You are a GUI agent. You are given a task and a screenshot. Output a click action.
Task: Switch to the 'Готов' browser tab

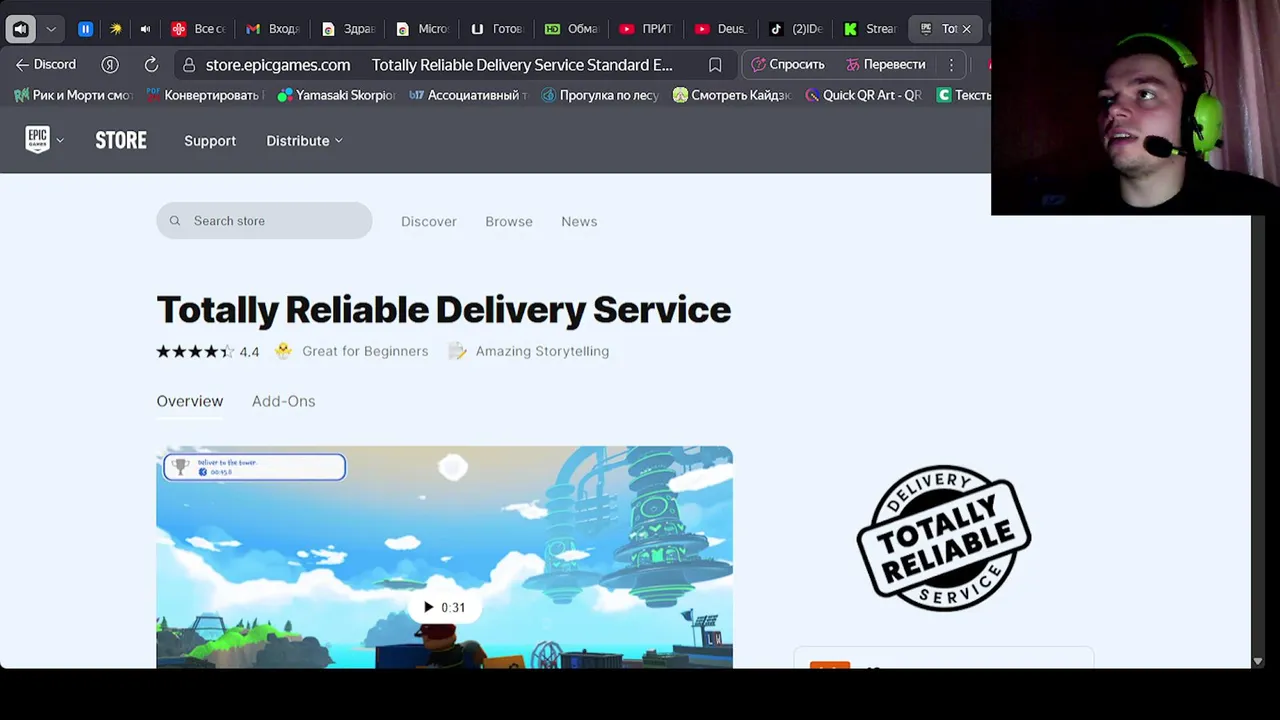coord(497,29)
